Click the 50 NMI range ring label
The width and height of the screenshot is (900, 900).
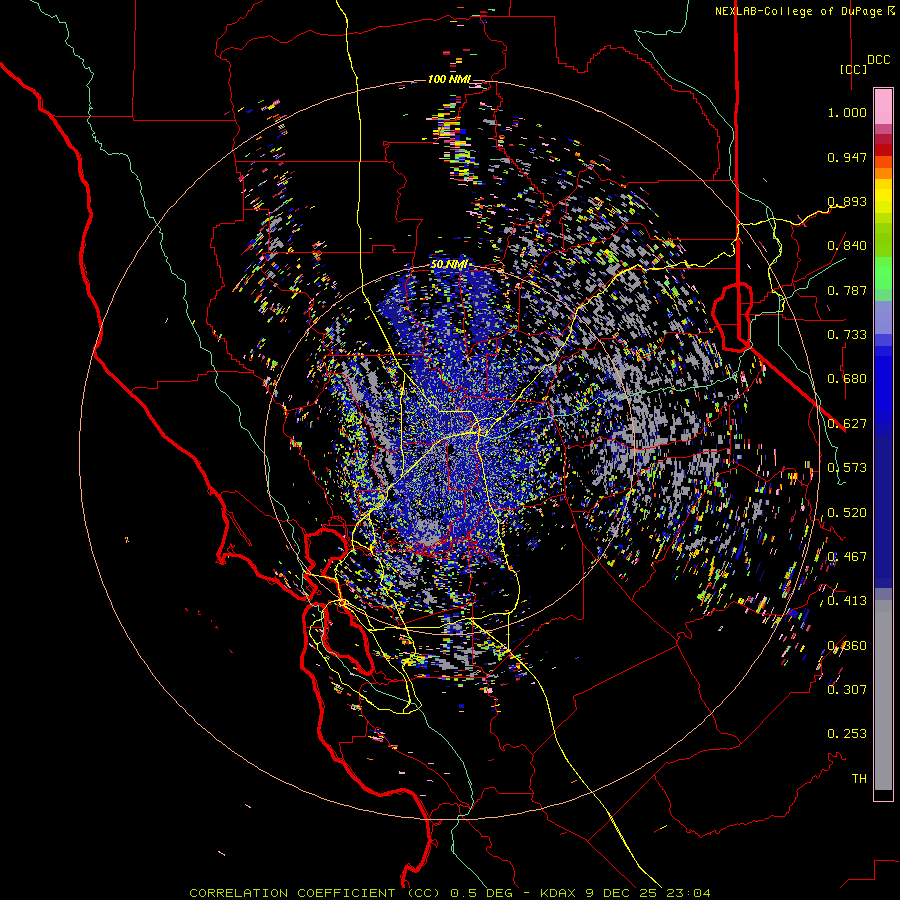coord(449,265)
